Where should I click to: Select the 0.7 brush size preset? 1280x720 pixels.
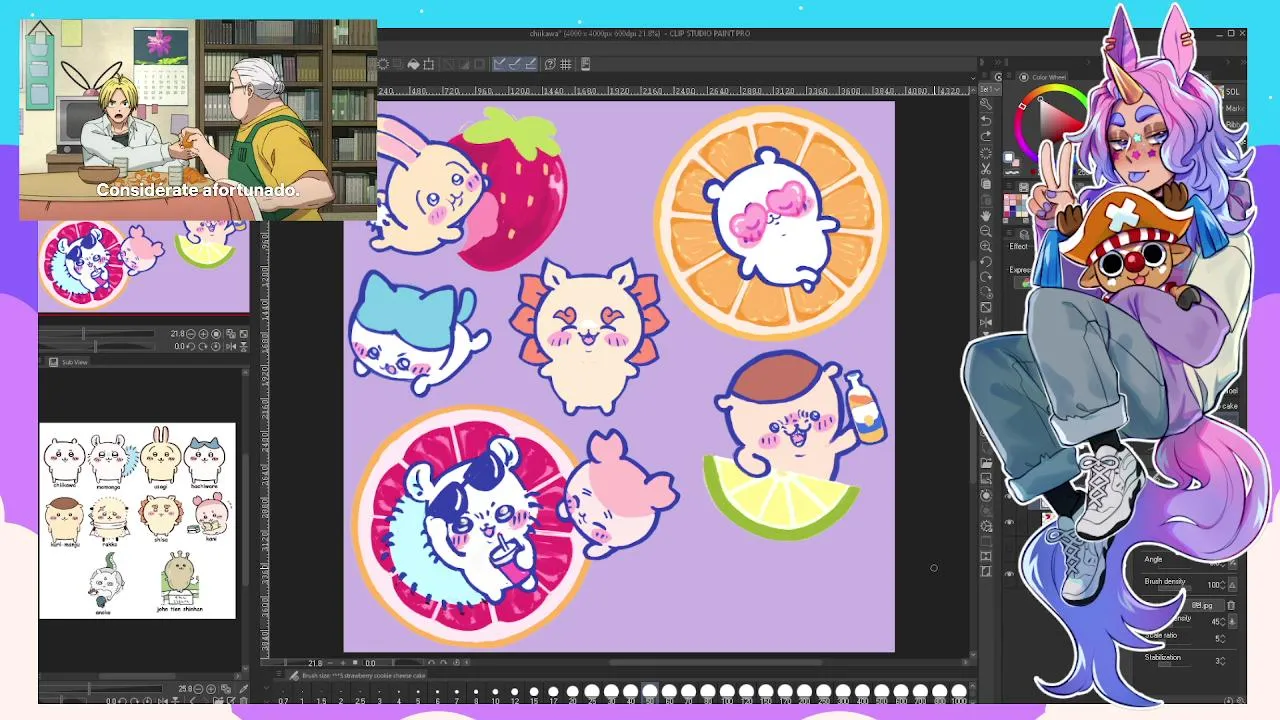tap(283, 694)
